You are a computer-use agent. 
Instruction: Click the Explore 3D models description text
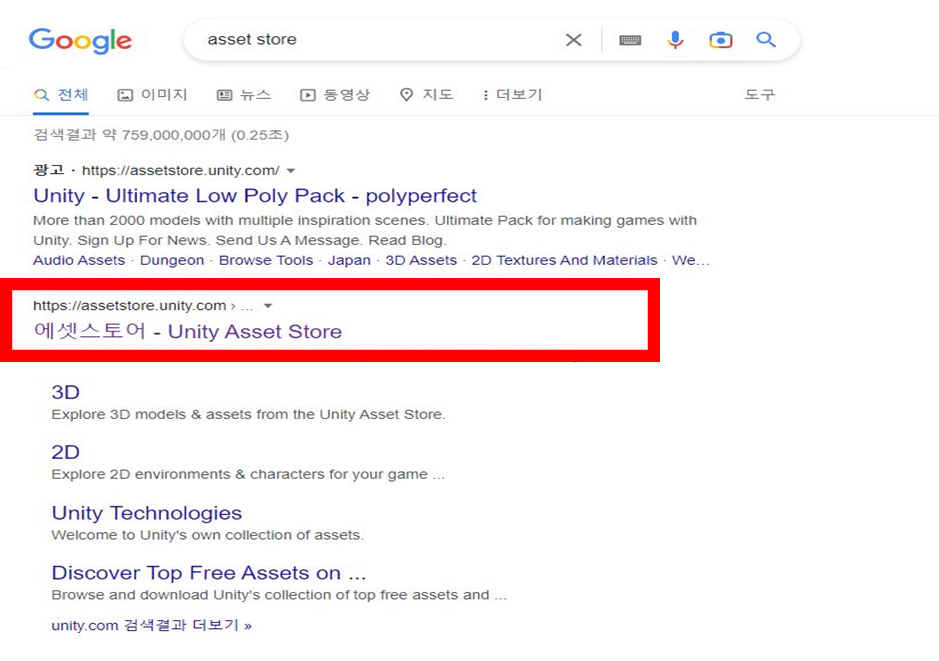[x=249, y=414]
